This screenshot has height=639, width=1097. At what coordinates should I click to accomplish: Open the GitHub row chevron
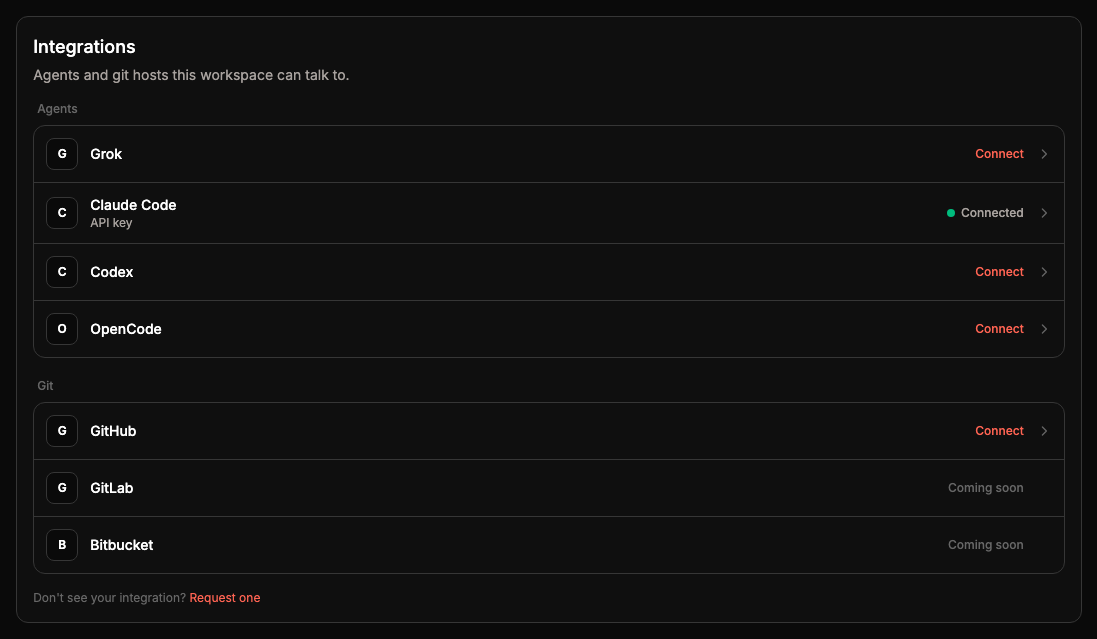(x=1044, y=431)
